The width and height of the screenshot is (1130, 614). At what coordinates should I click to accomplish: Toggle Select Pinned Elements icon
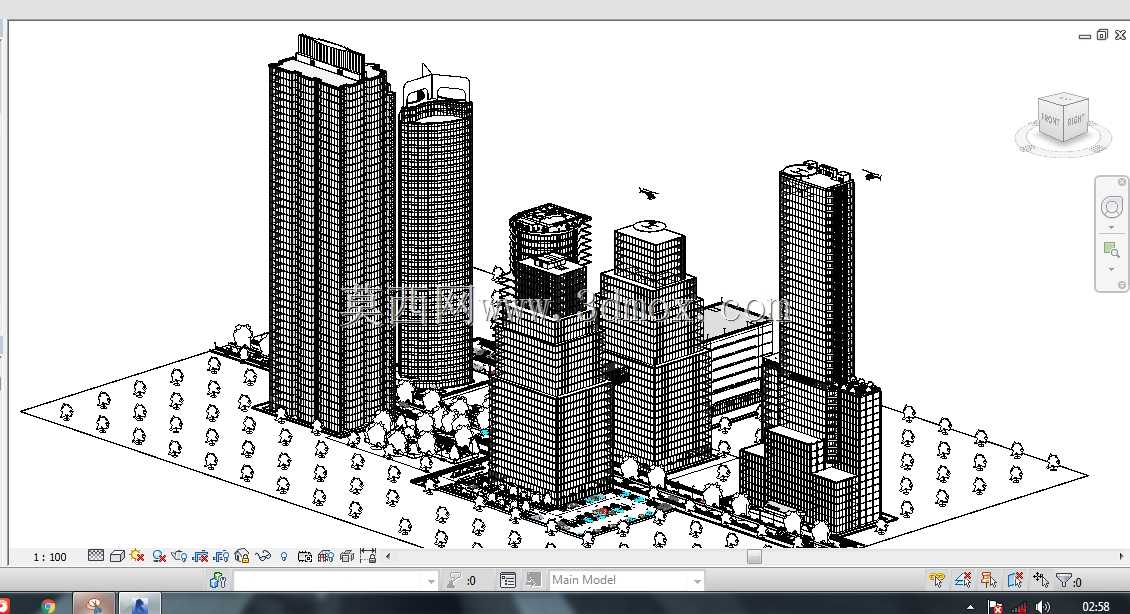(x=989, y=580)
